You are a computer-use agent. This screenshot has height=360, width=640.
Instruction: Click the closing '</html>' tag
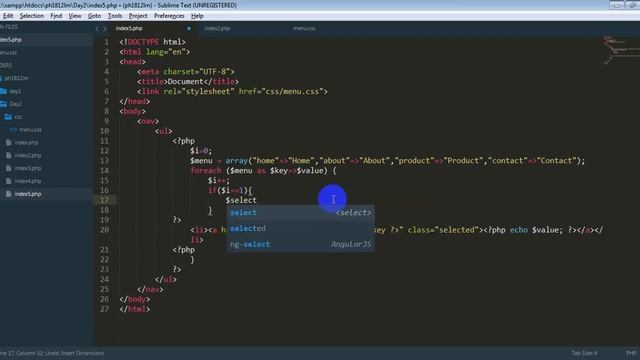point(135,309)
